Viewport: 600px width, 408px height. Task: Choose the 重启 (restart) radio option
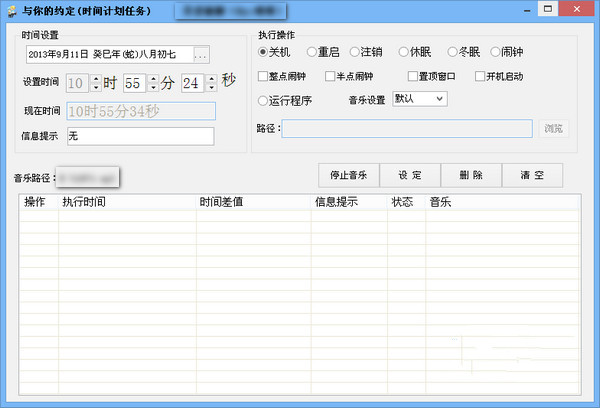312,52
